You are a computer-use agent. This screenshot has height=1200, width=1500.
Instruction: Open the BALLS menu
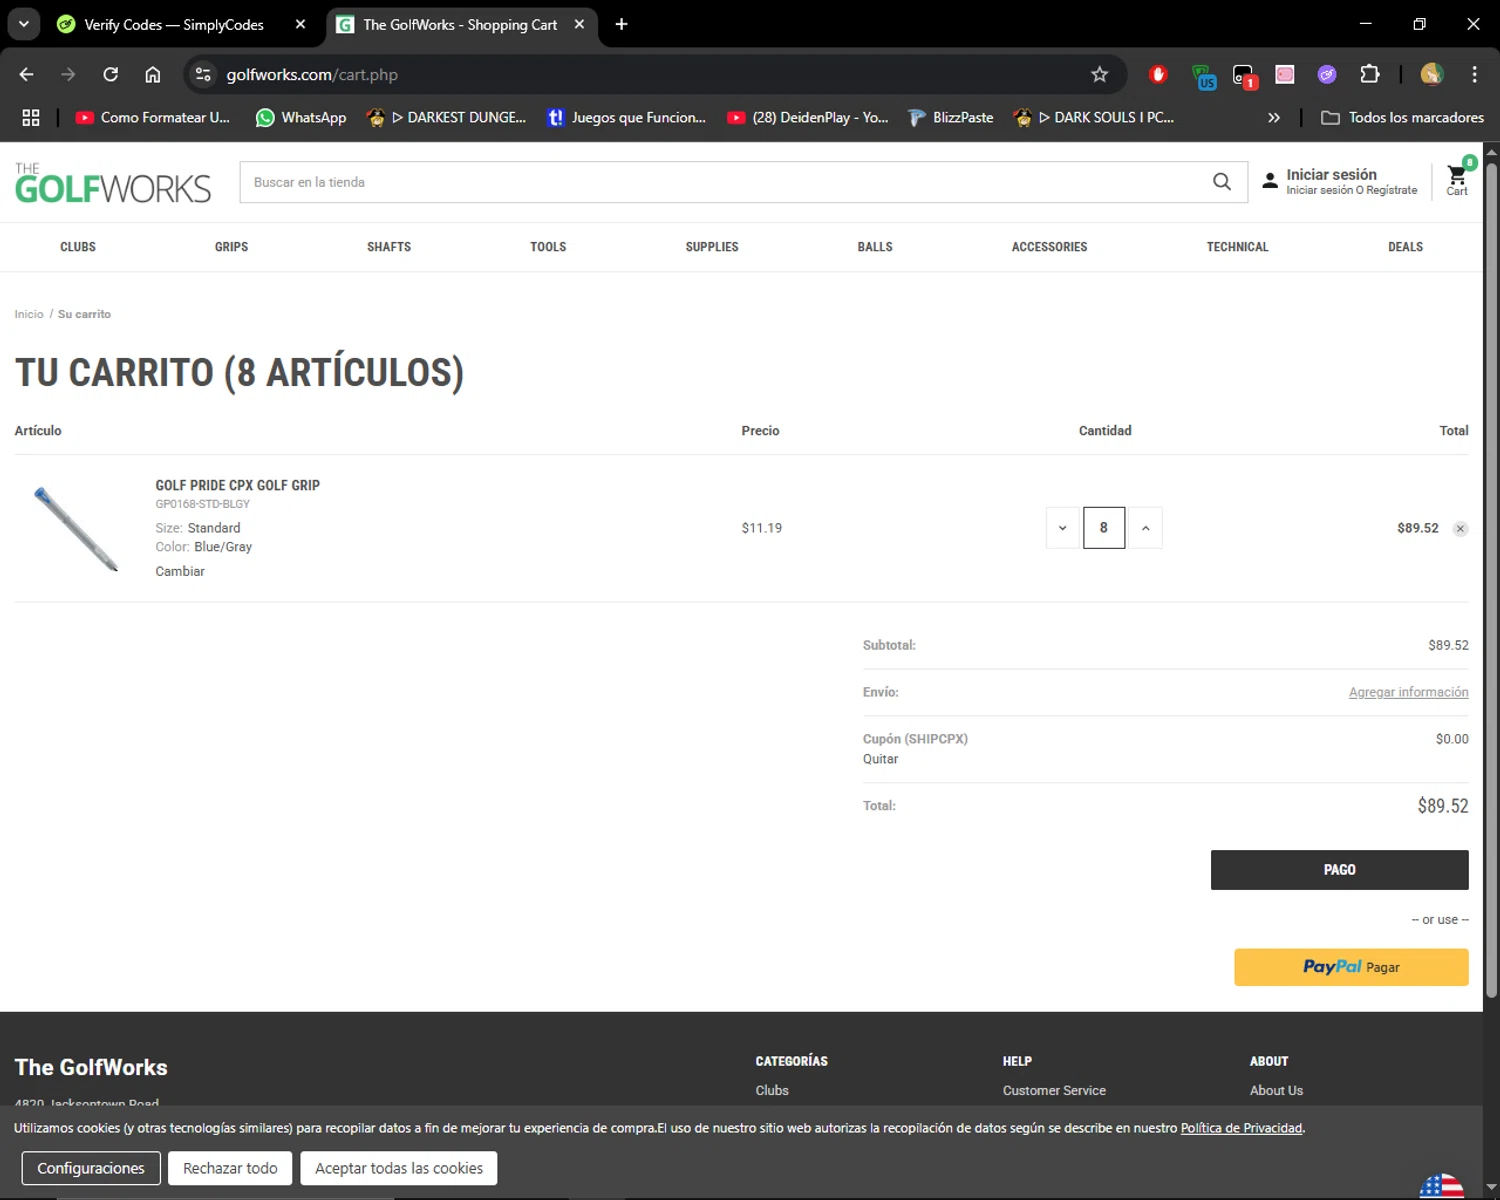pyautogui.click(x=875, y=247)
